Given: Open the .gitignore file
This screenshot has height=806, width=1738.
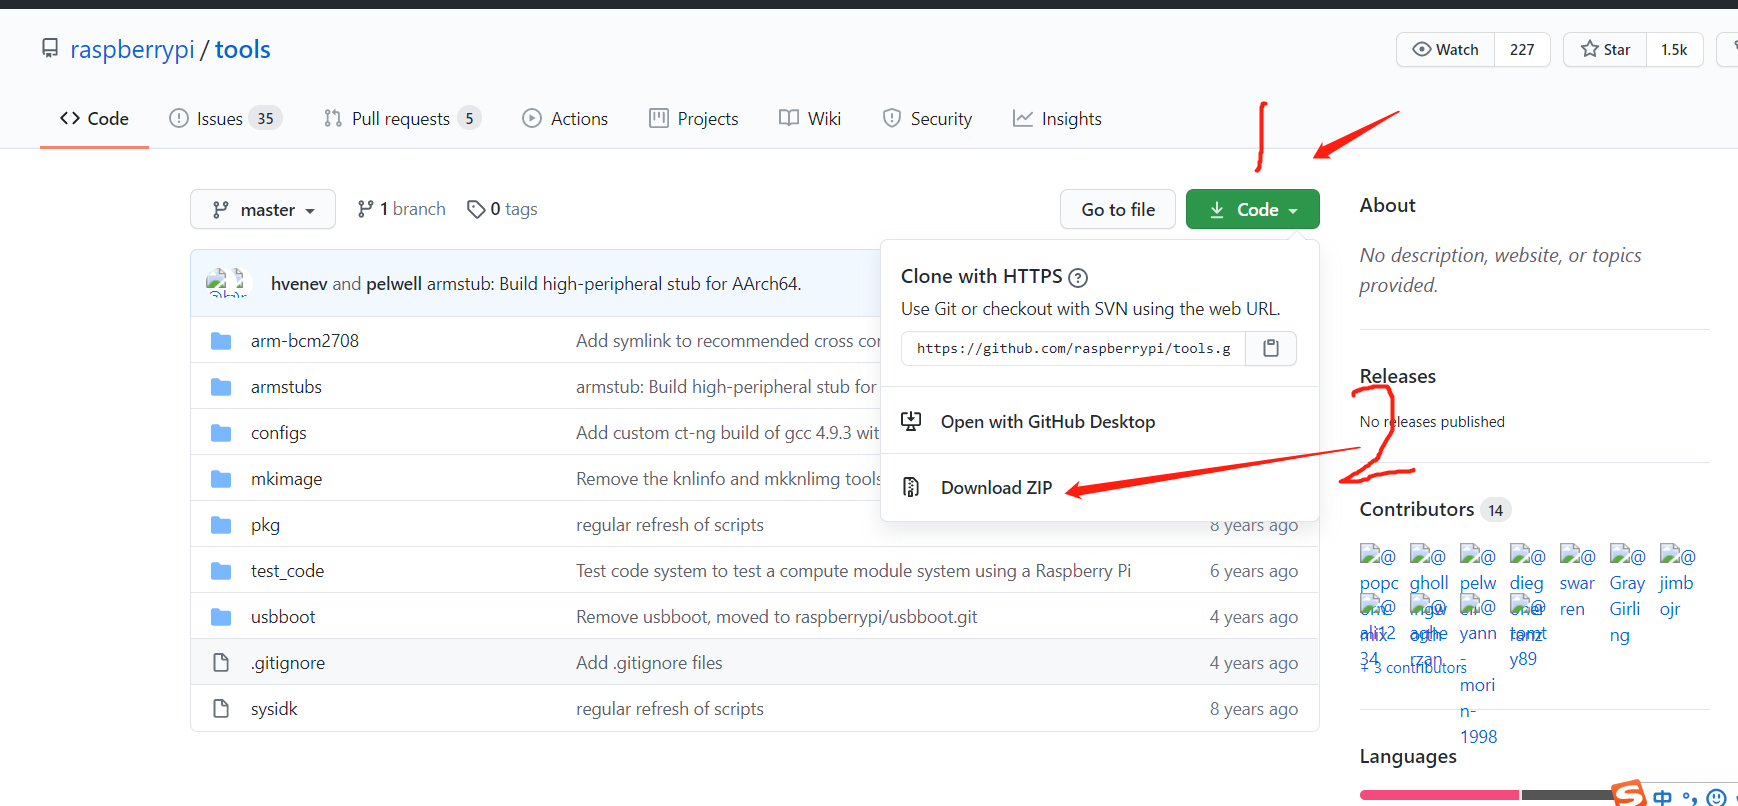Looking at the screenshot, I should [288, 663].
